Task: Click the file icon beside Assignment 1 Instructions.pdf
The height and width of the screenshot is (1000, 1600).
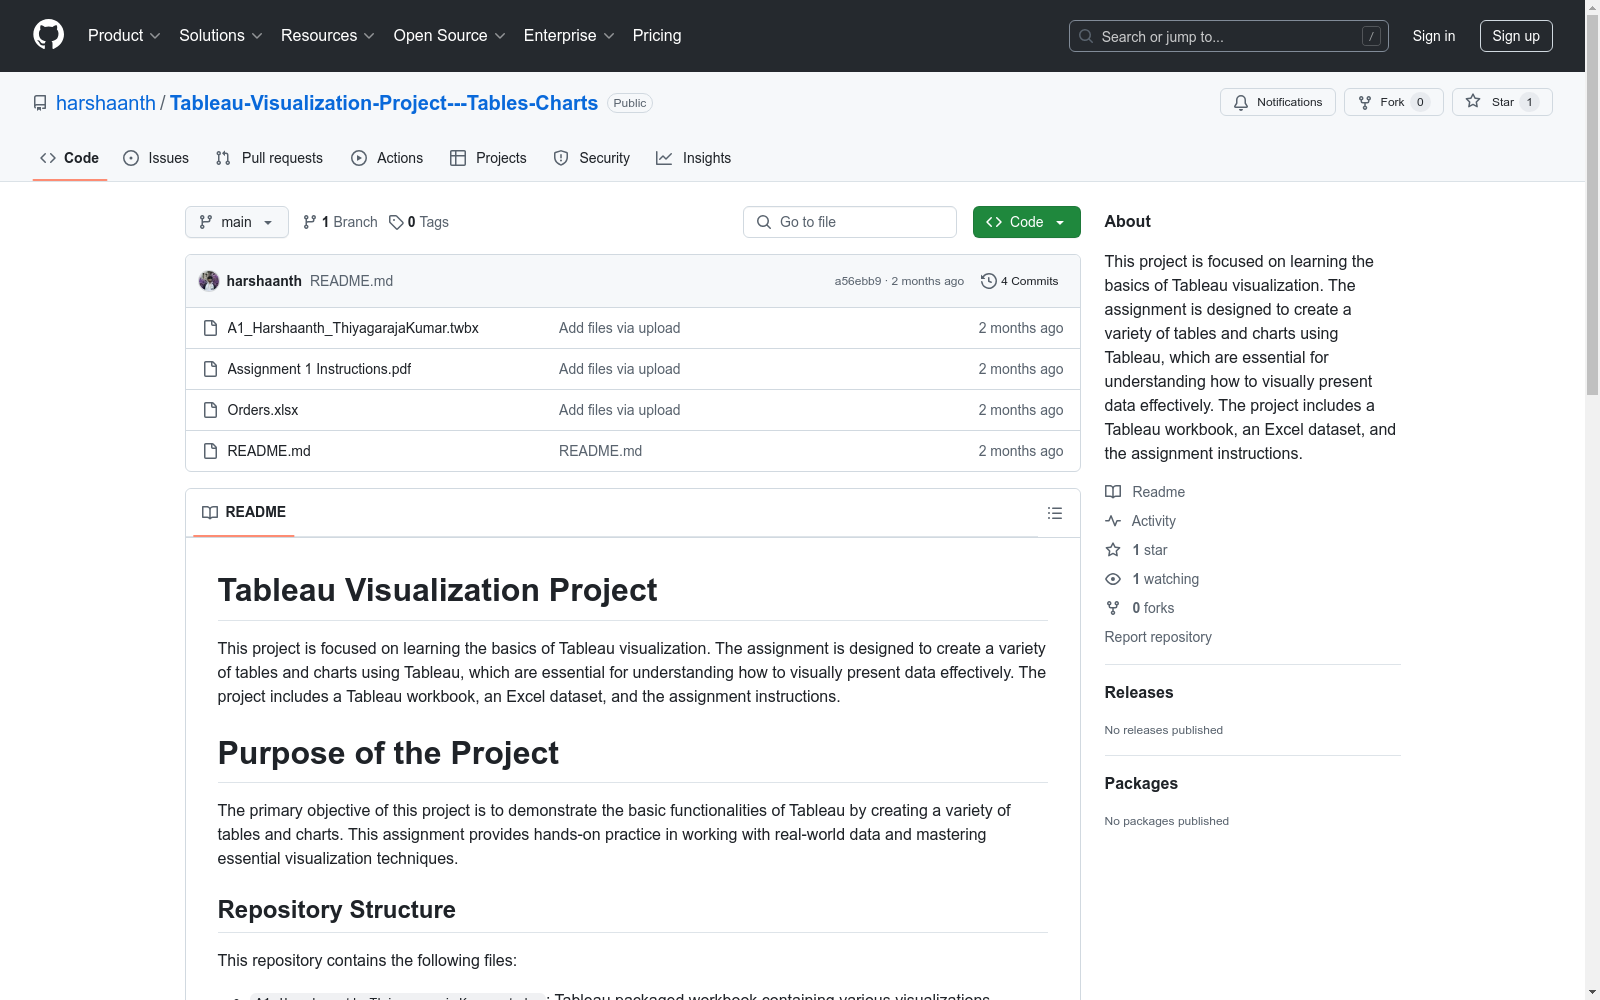Action: [210, 369]
